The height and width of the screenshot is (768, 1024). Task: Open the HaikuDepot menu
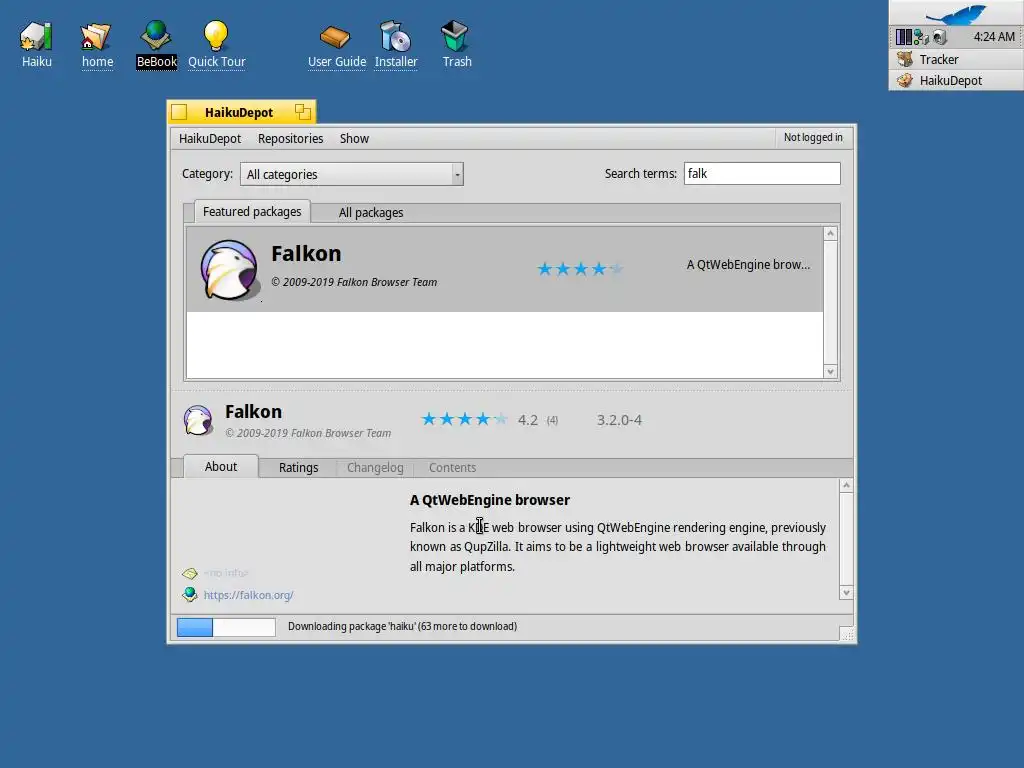coord(210,138)
